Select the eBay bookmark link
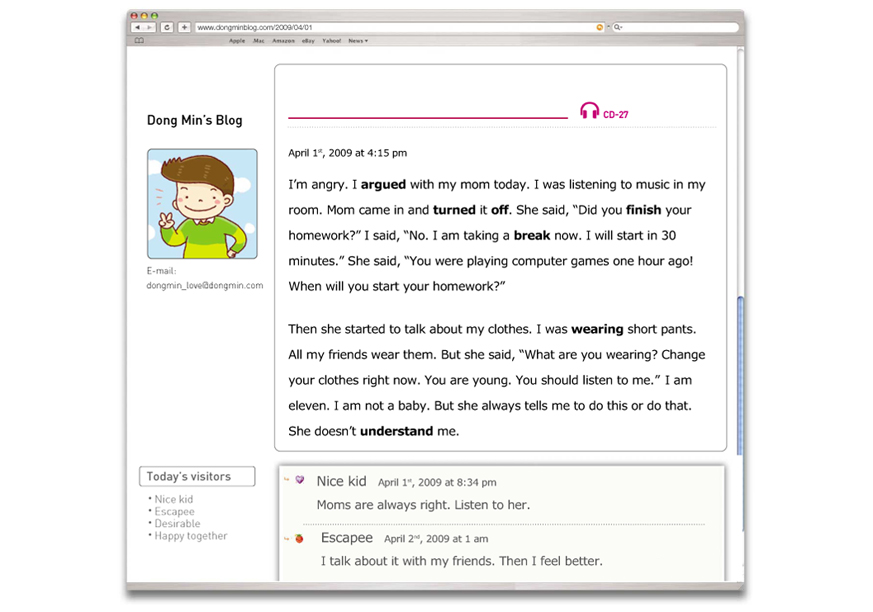 (x=308, y=41)
